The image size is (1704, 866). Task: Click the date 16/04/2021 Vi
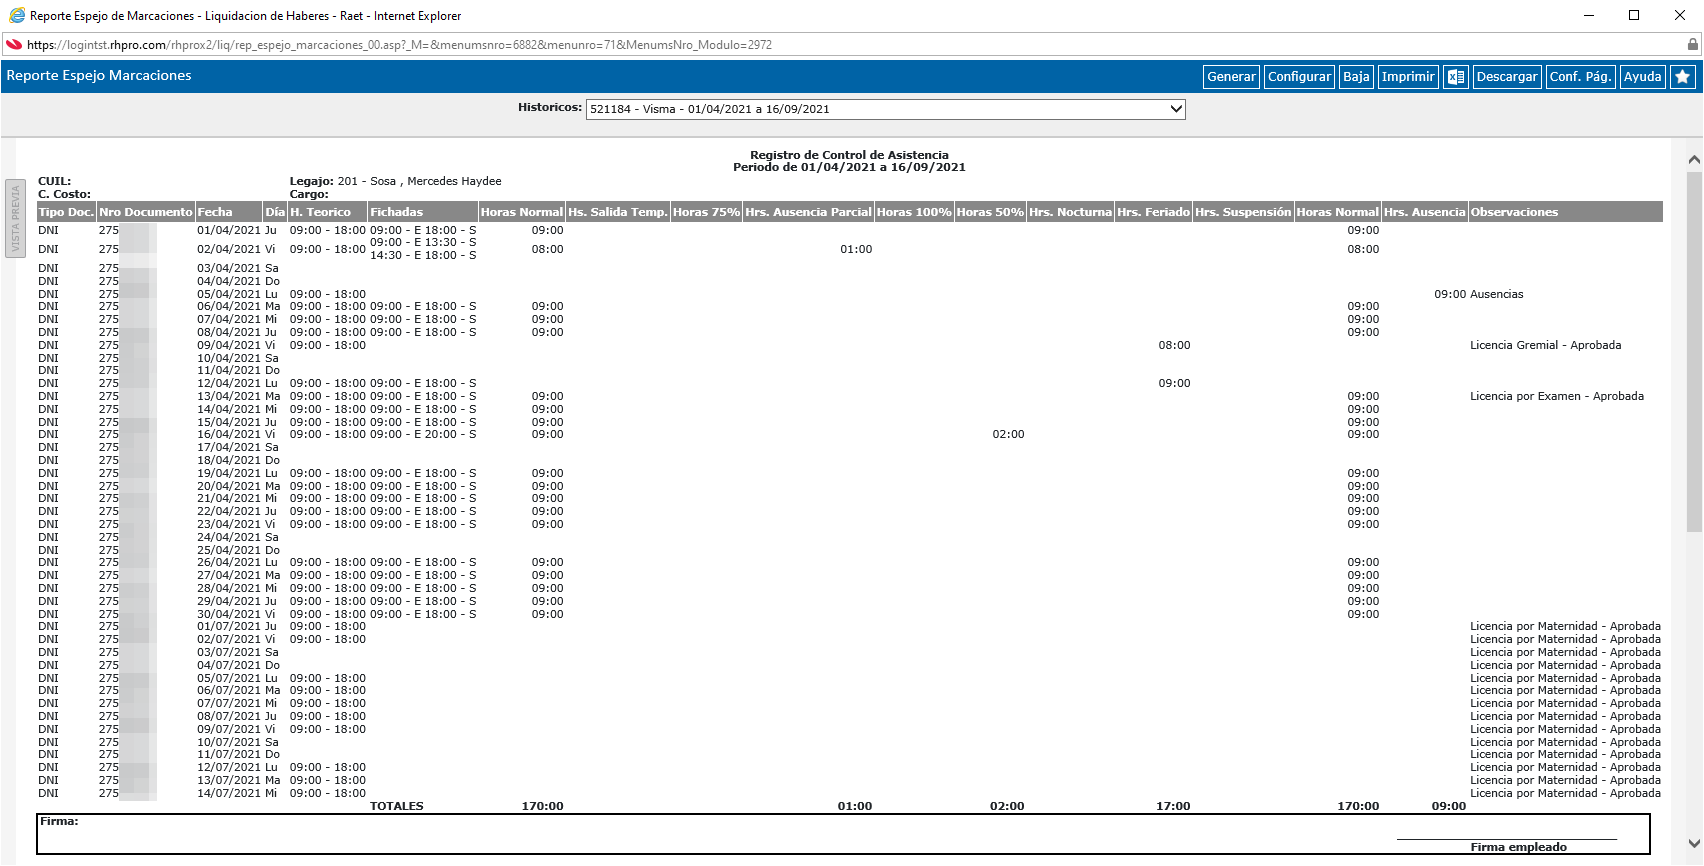click(236, 434)
